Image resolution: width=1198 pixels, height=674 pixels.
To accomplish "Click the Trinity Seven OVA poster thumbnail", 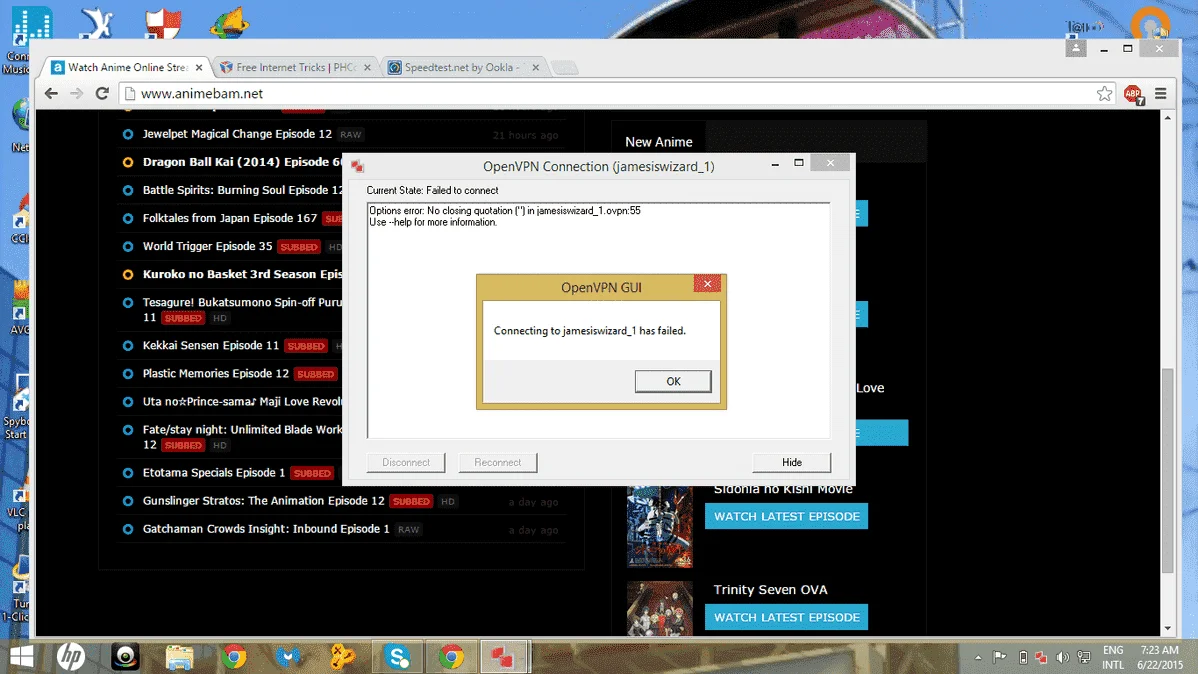I will pyautogui.click(x=659, y=608).
